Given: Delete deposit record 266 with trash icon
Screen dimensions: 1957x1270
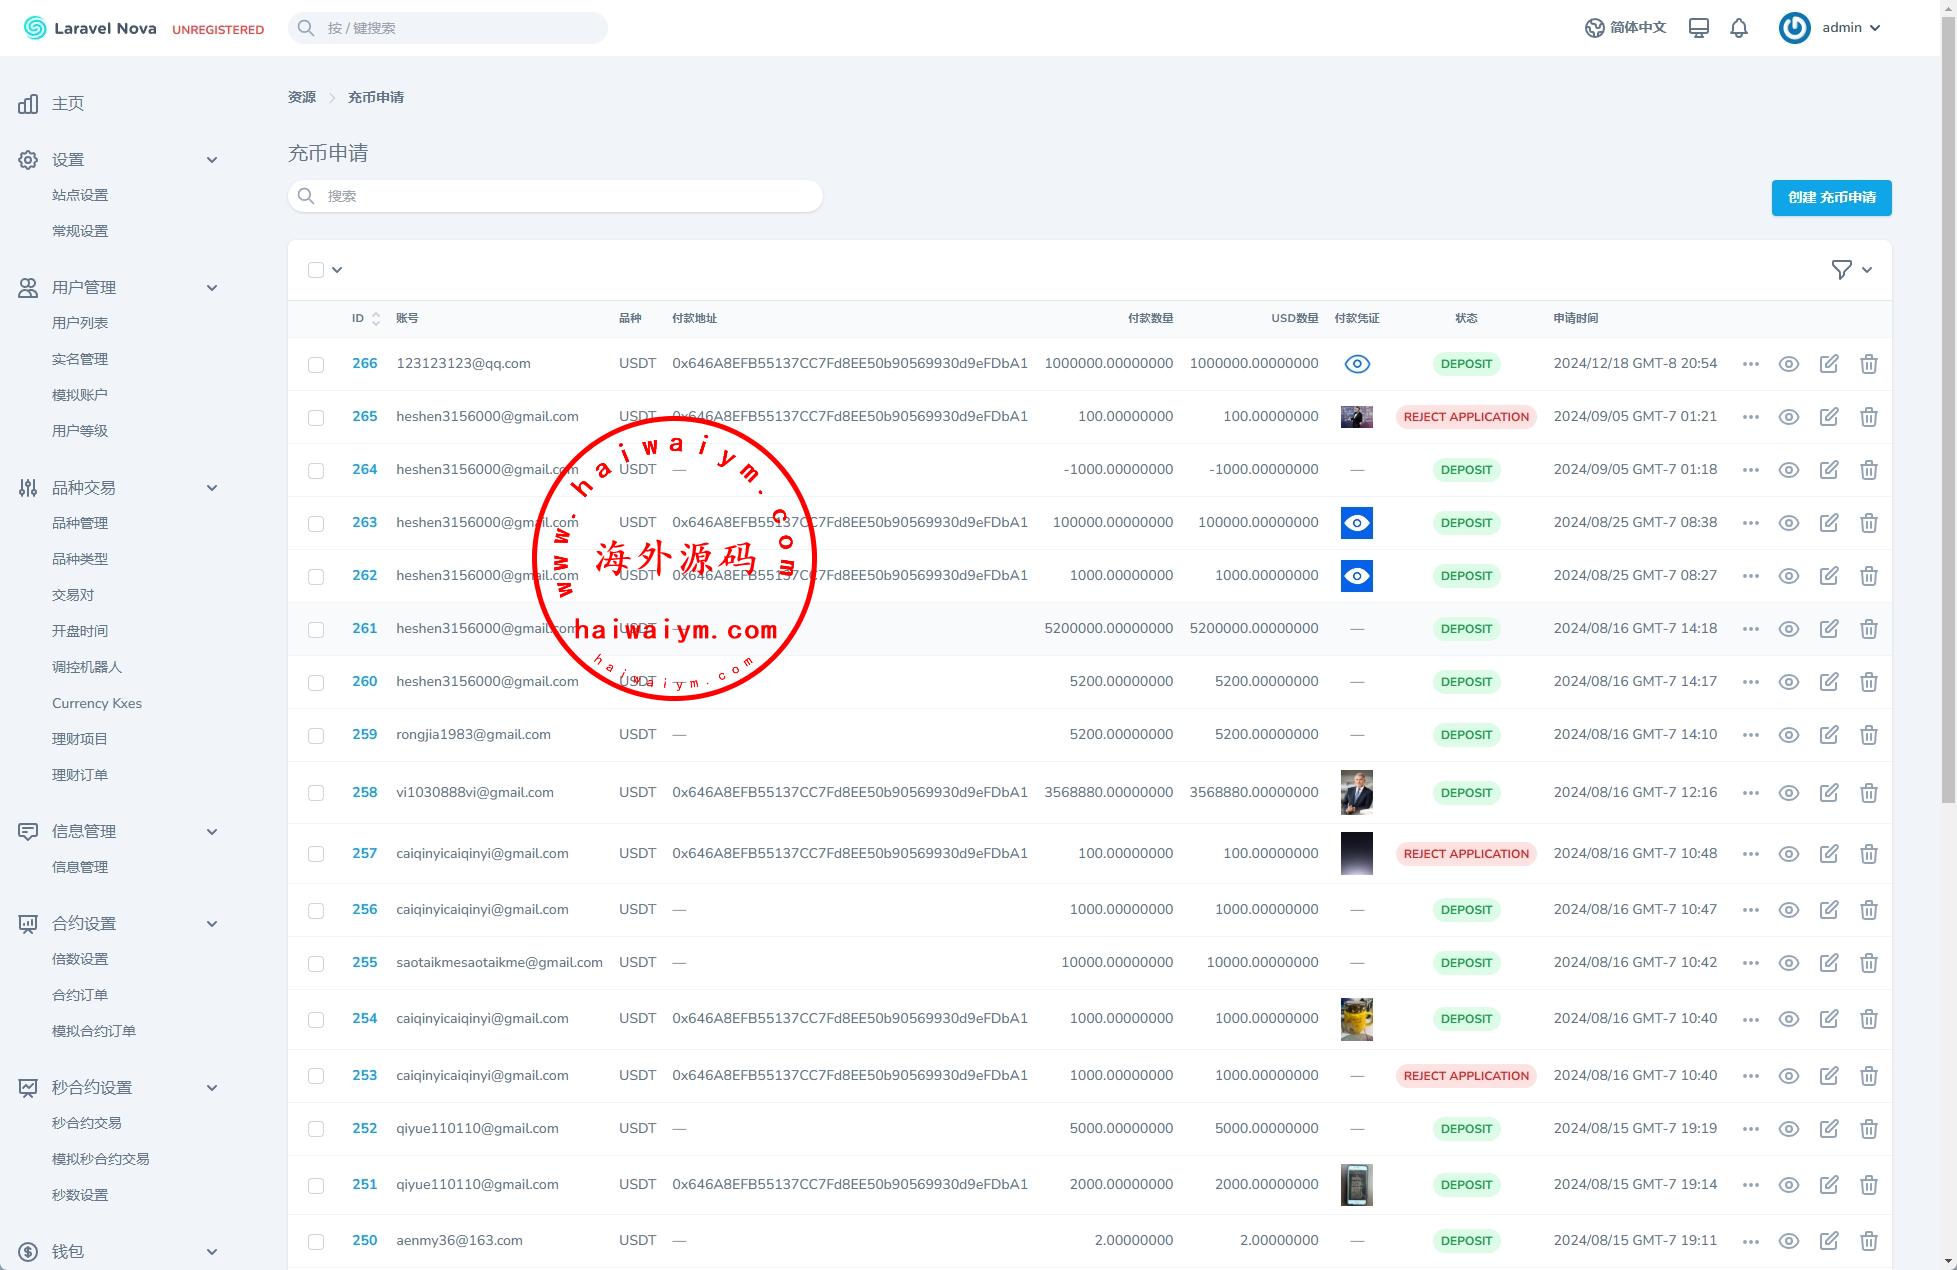Looking at the screenshot, I should click(x=1868, y=364).
